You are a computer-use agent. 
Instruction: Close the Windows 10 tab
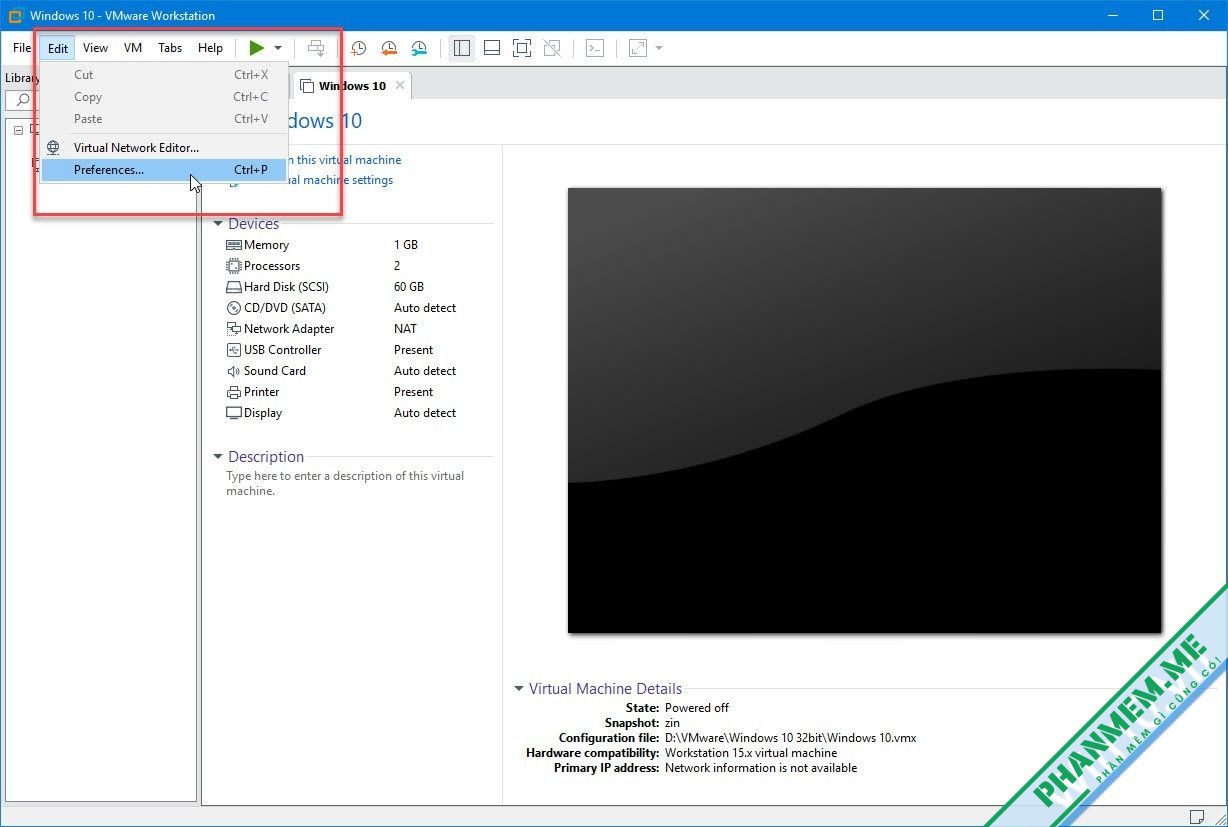[x=400, y=85]
